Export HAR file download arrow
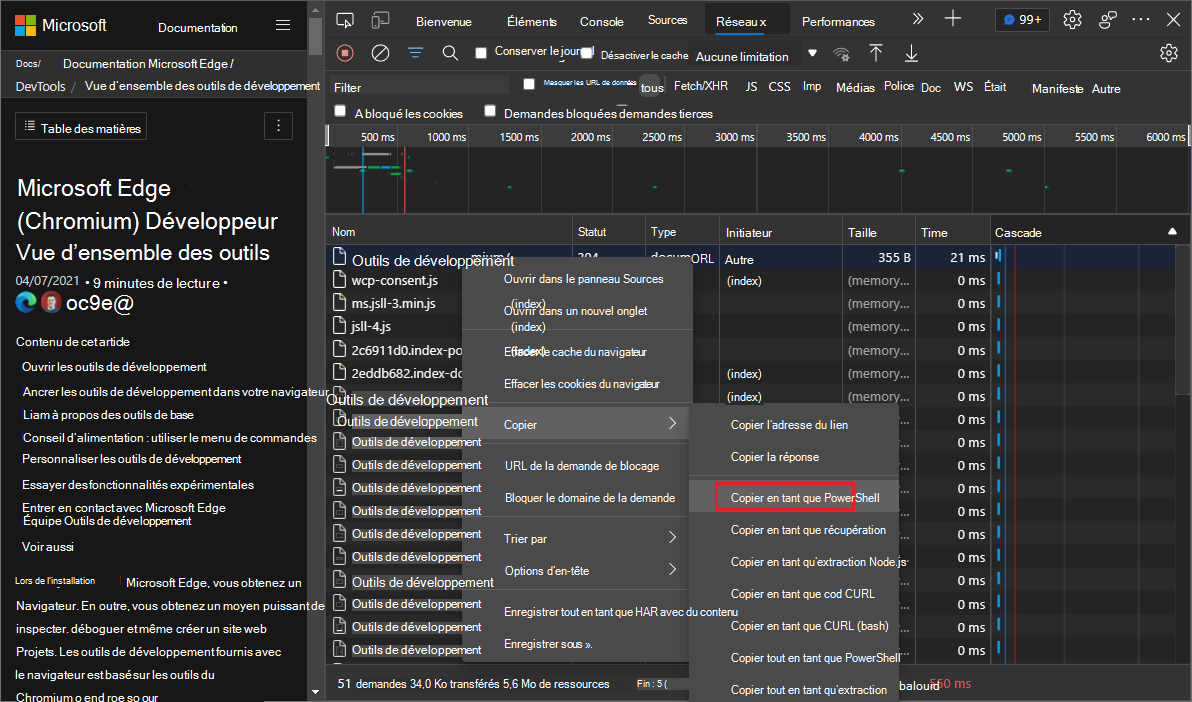 click(911, 53)
